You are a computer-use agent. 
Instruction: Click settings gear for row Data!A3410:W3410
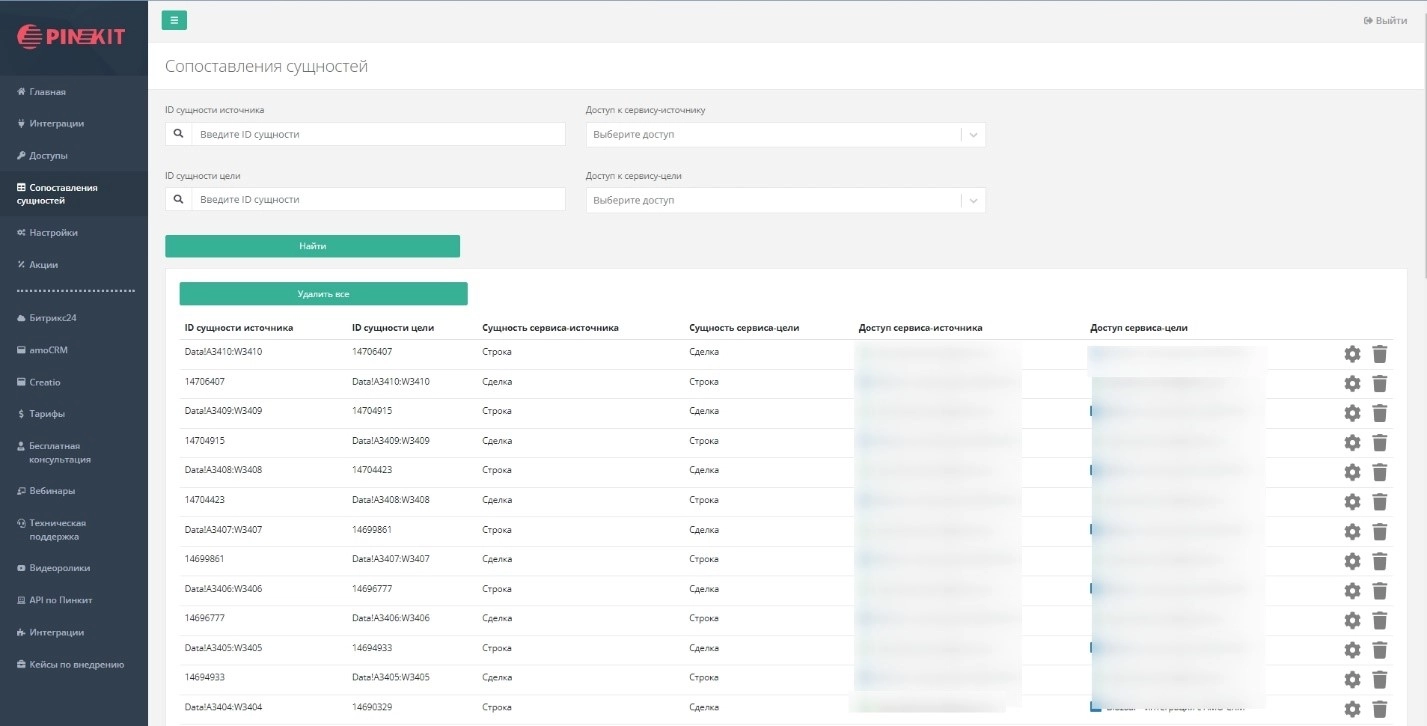pos(1352,354)
